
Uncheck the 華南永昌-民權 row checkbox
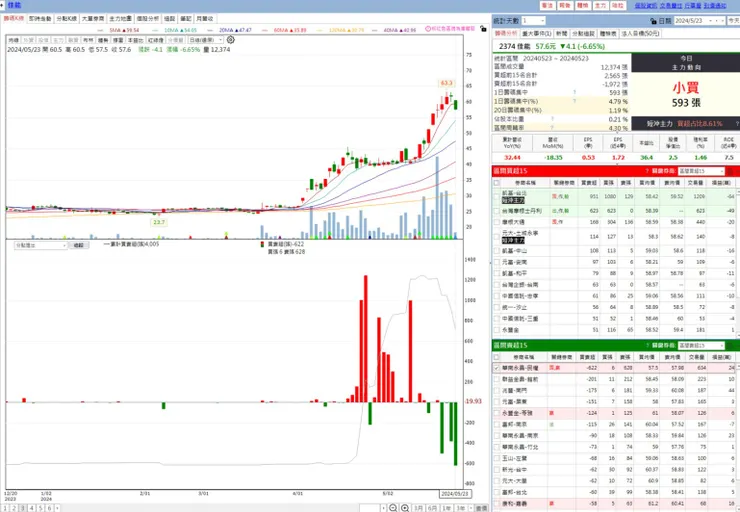(x=496, y=368)
